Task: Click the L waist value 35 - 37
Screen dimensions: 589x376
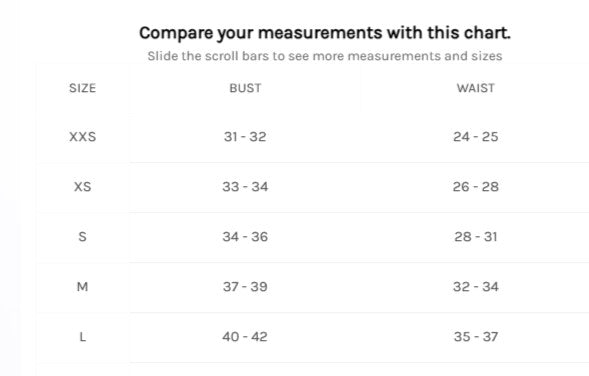Action: [x=476, y=337]
